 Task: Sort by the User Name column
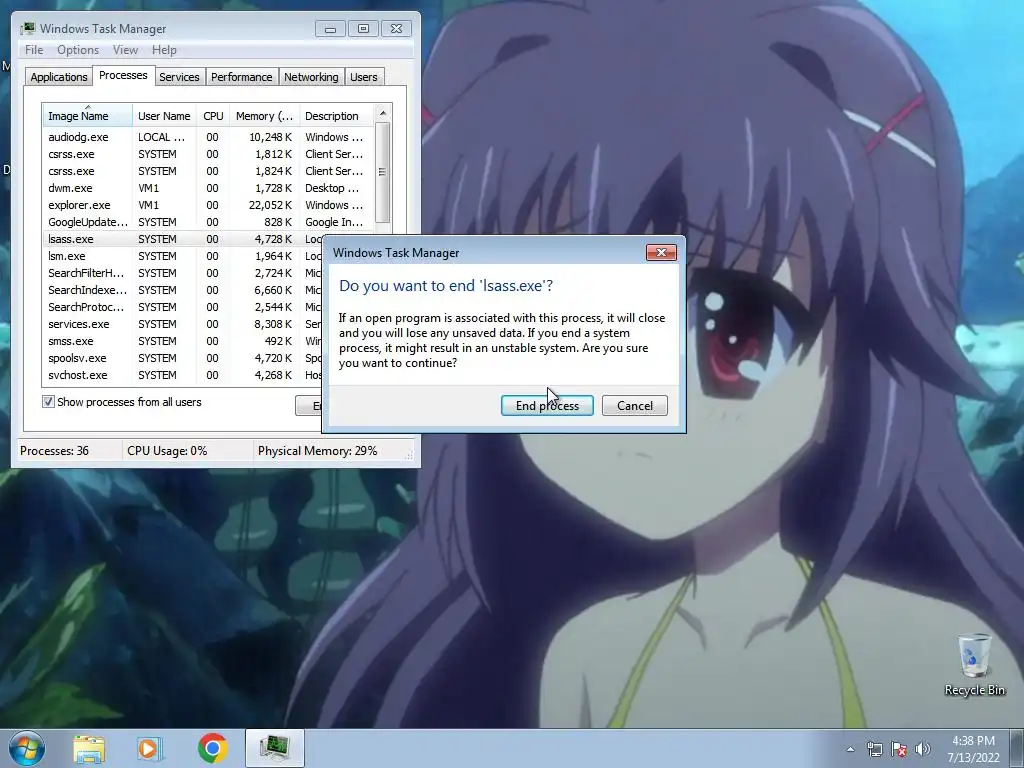coord(164,116)
